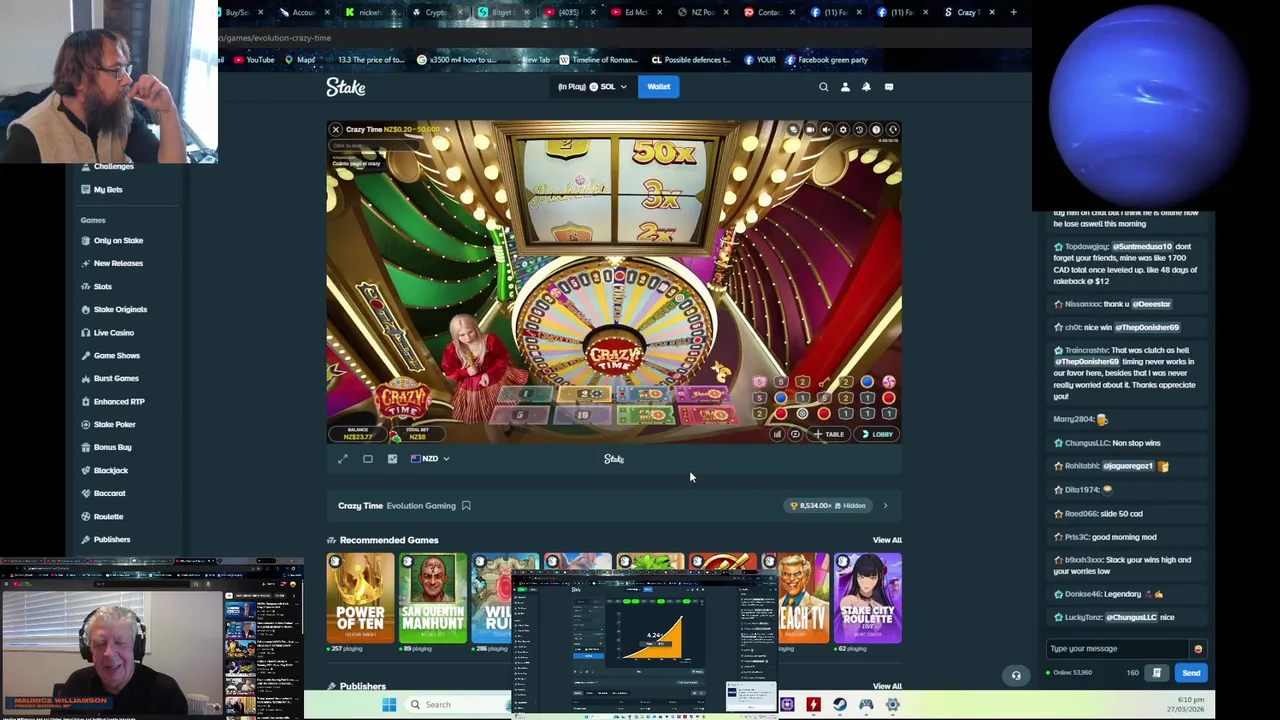Select New Releases in sidebar

[x=118, y=264]
